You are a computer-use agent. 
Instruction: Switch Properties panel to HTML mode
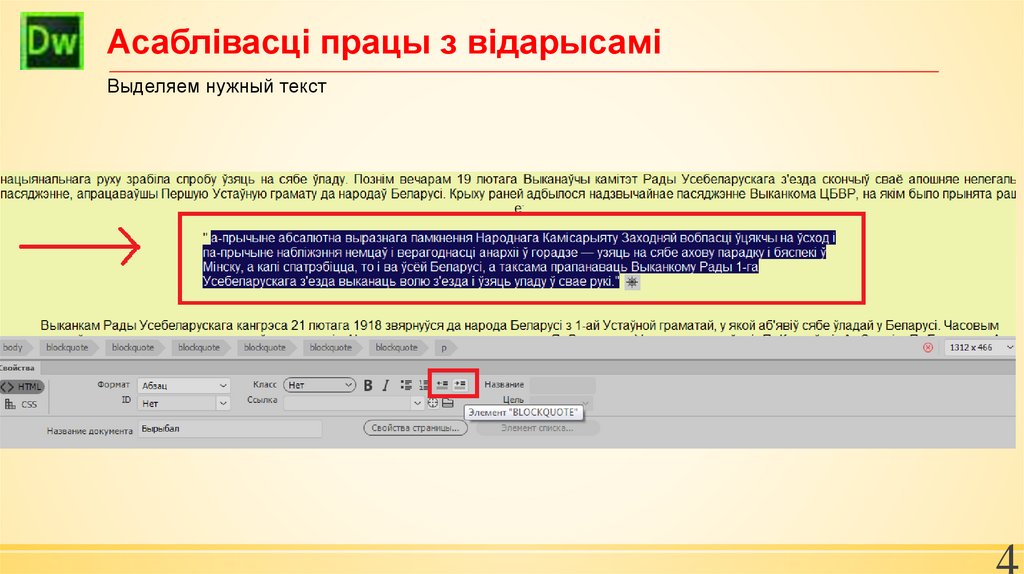(22, 387)
